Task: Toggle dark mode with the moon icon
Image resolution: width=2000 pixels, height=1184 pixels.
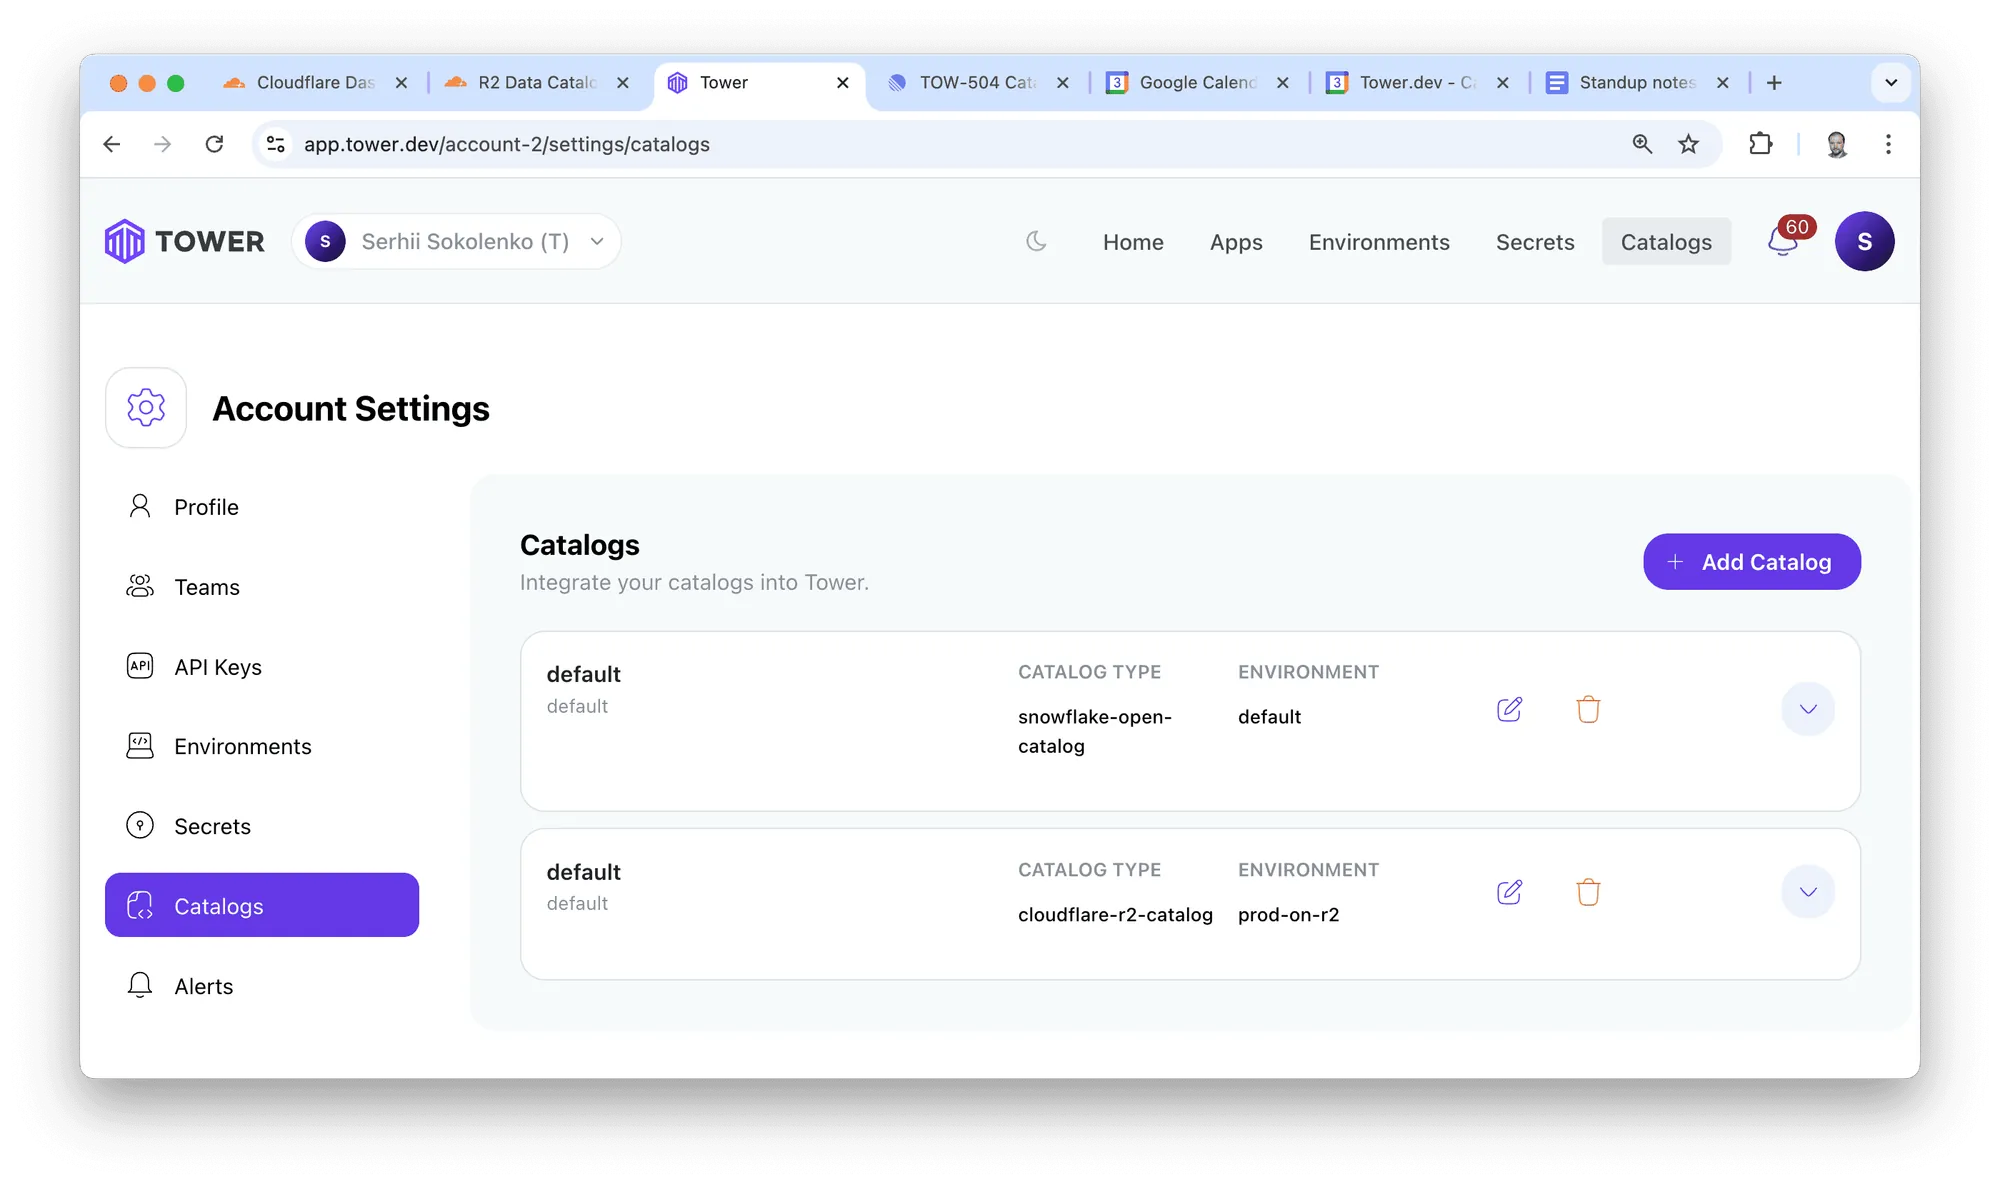Action: [x=1037, y=241]
